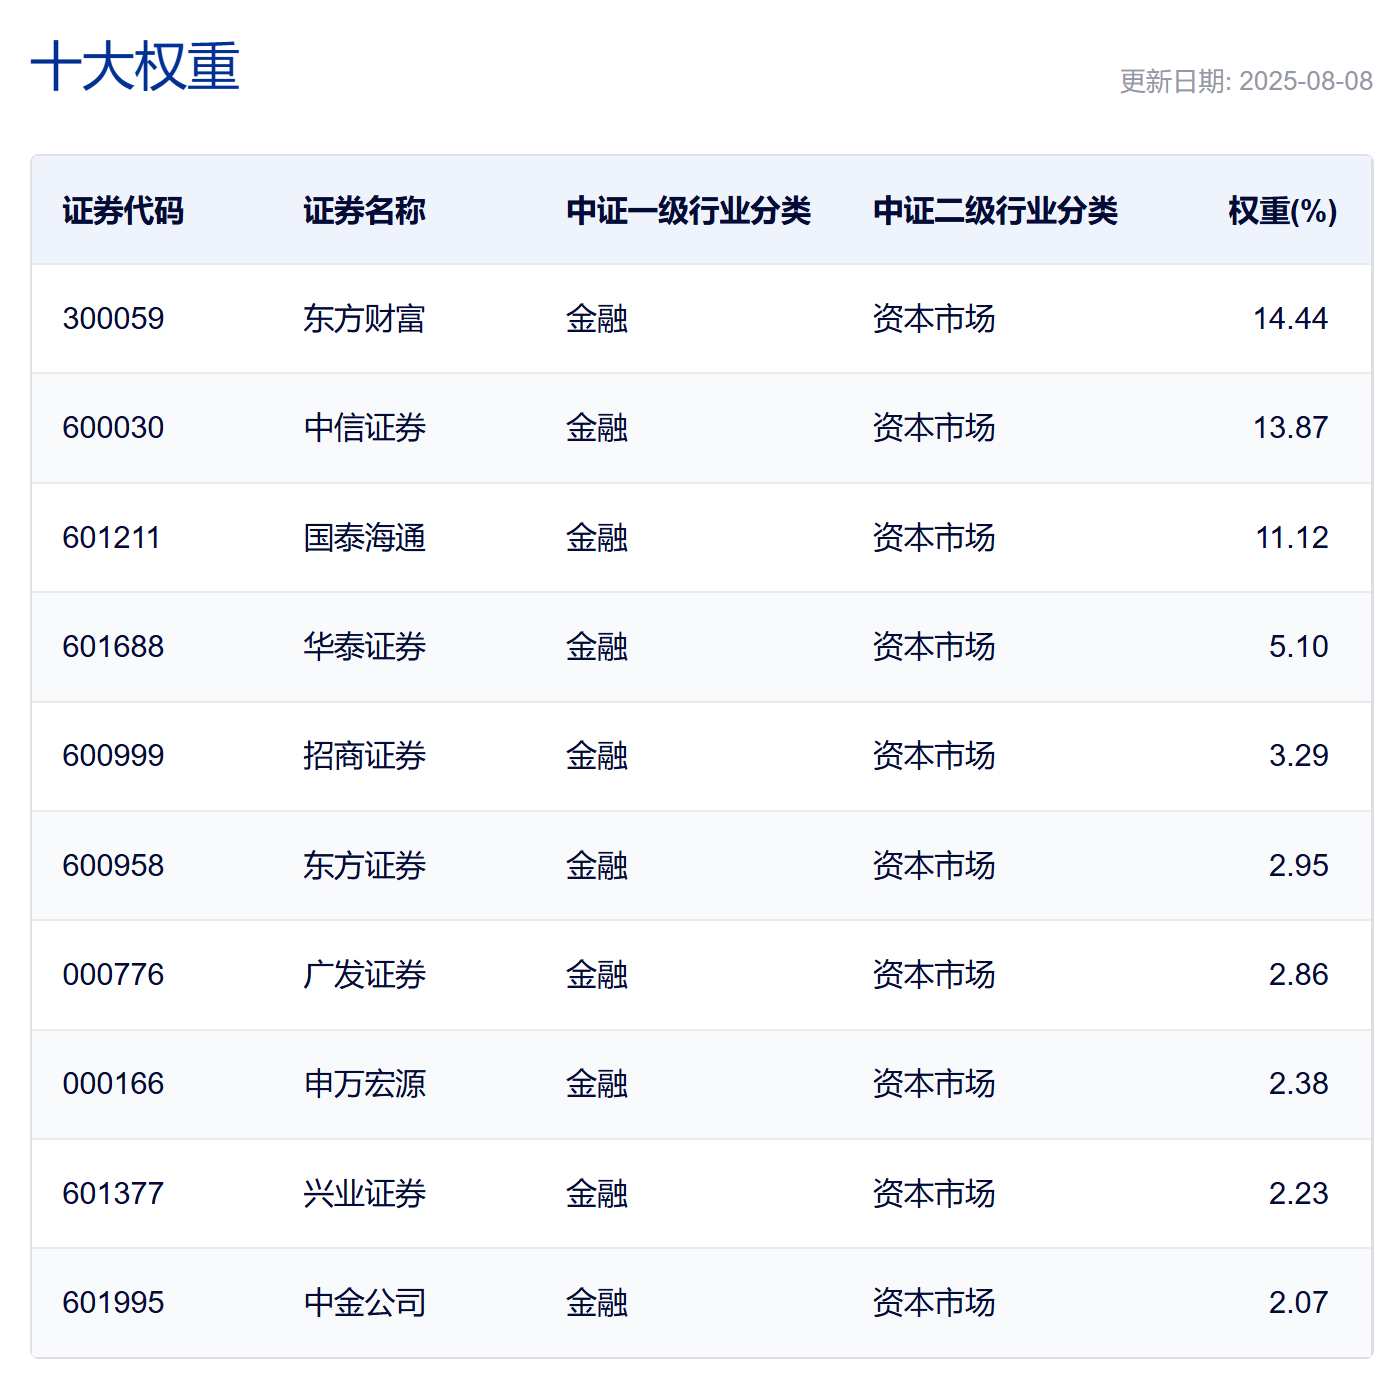Click 金融 in the 中信证券 row
Viewport: 1393px width, 1374px height.
point(597,428)
